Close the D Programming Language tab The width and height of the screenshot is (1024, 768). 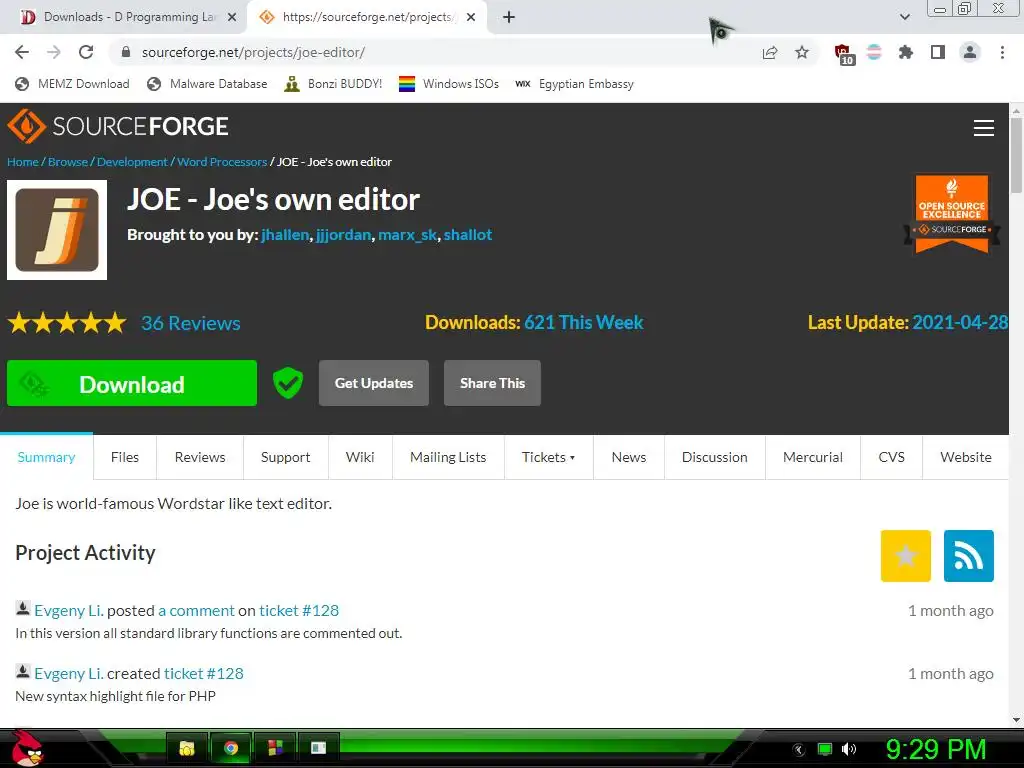click(232, 18)
